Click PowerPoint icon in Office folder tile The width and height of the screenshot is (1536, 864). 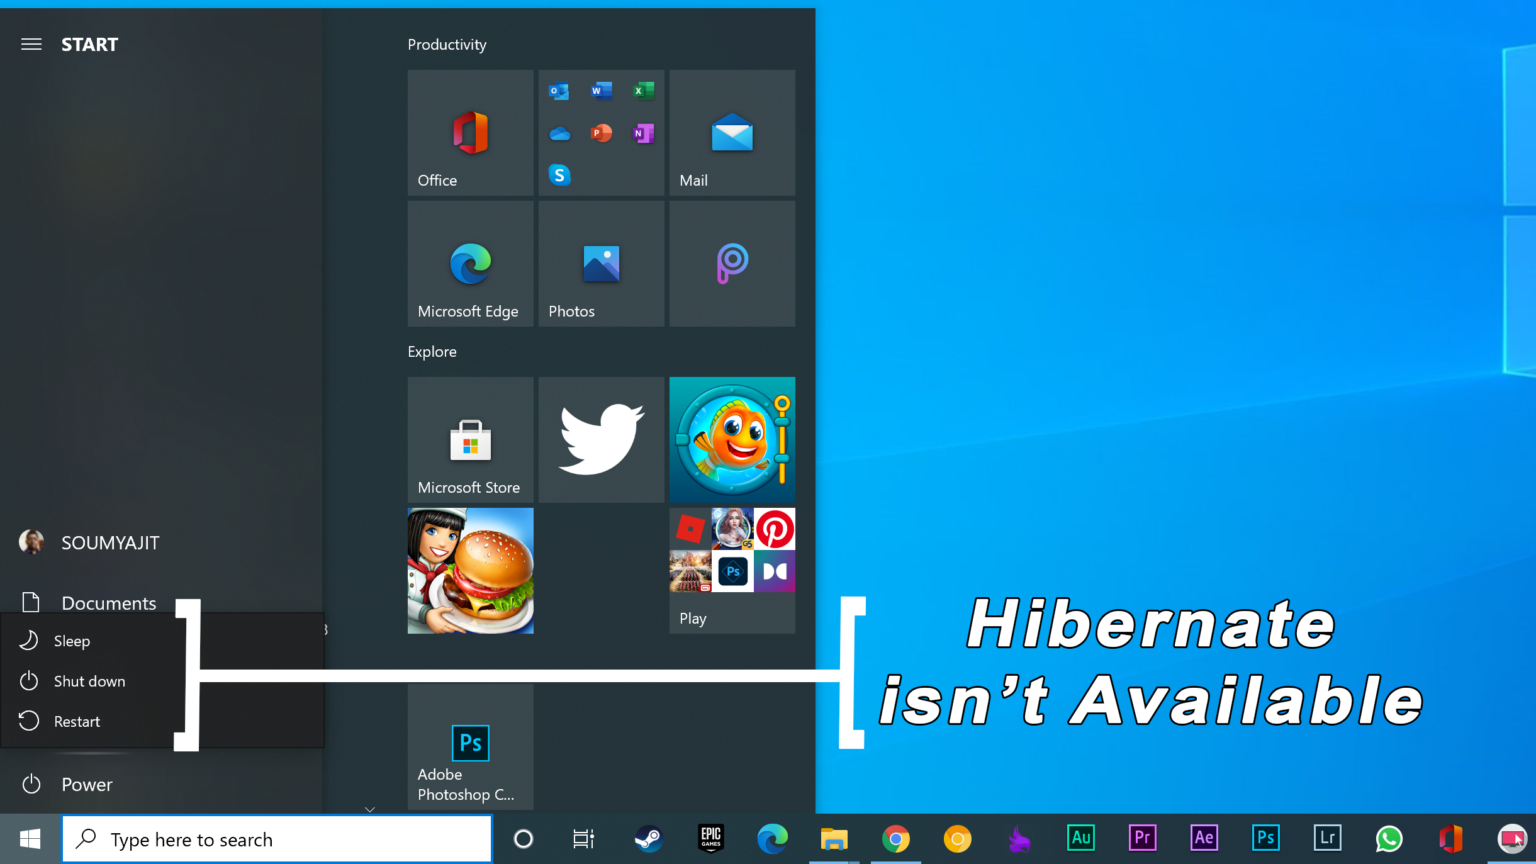click(601, 133)
